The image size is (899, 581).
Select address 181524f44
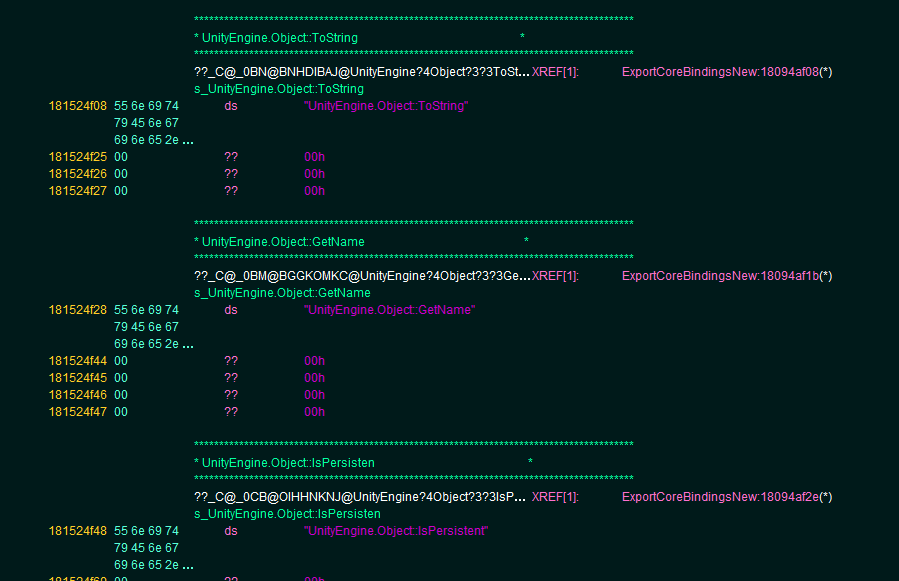click(x=77, y=361)
